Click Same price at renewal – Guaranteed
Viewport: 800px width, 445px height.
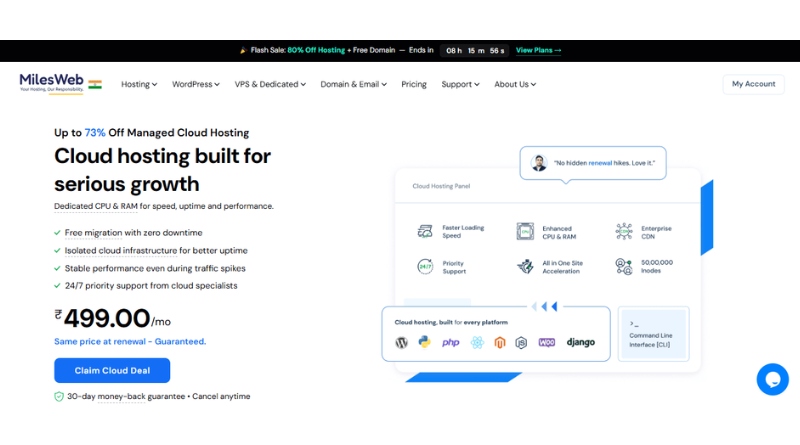pyautogui.click(x=130, y=341)
